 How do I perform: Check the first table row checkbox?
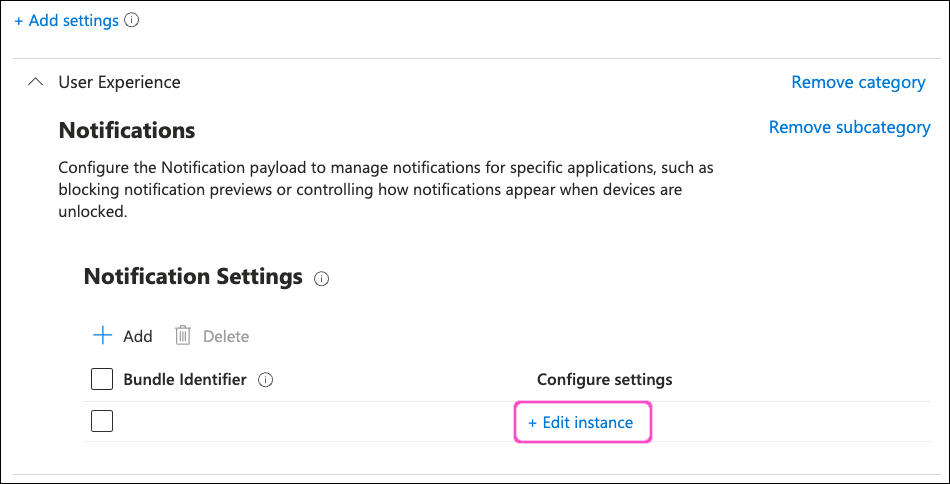click(x=102, y=421)
